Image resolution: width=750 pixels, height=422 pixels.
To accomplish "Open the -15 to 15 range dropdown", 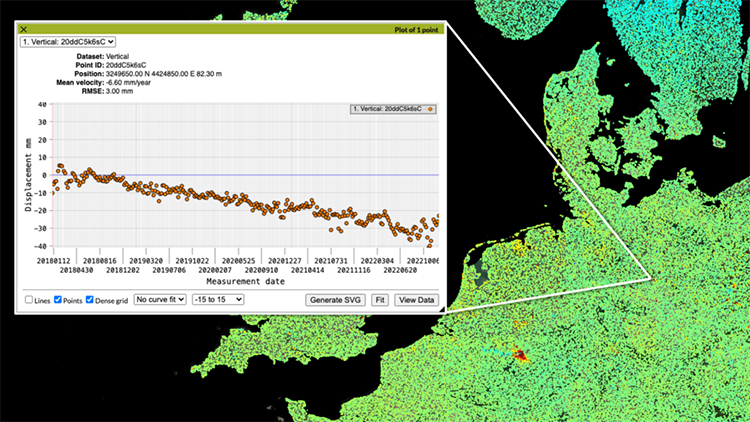I will click(218, 300).
